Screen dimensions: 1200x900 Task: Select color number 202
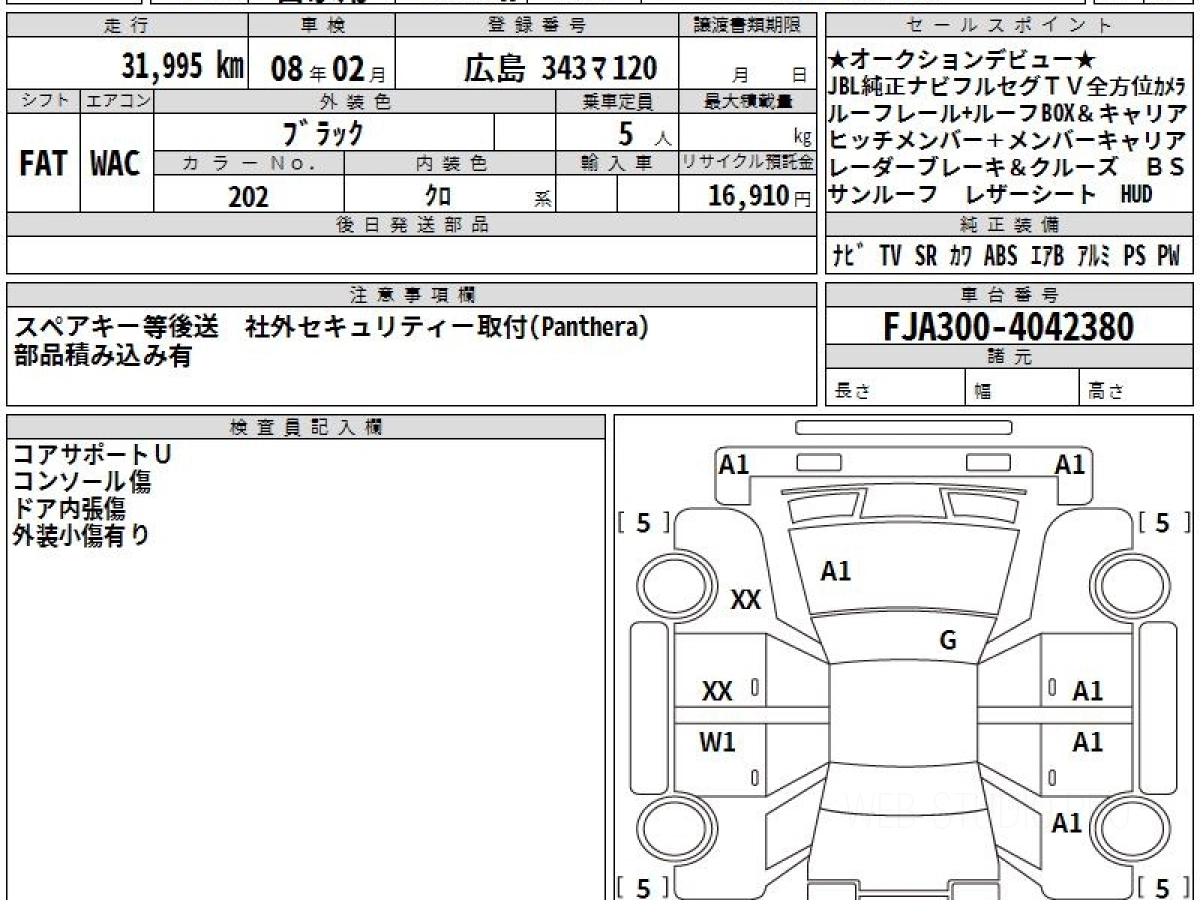[248, 196]
